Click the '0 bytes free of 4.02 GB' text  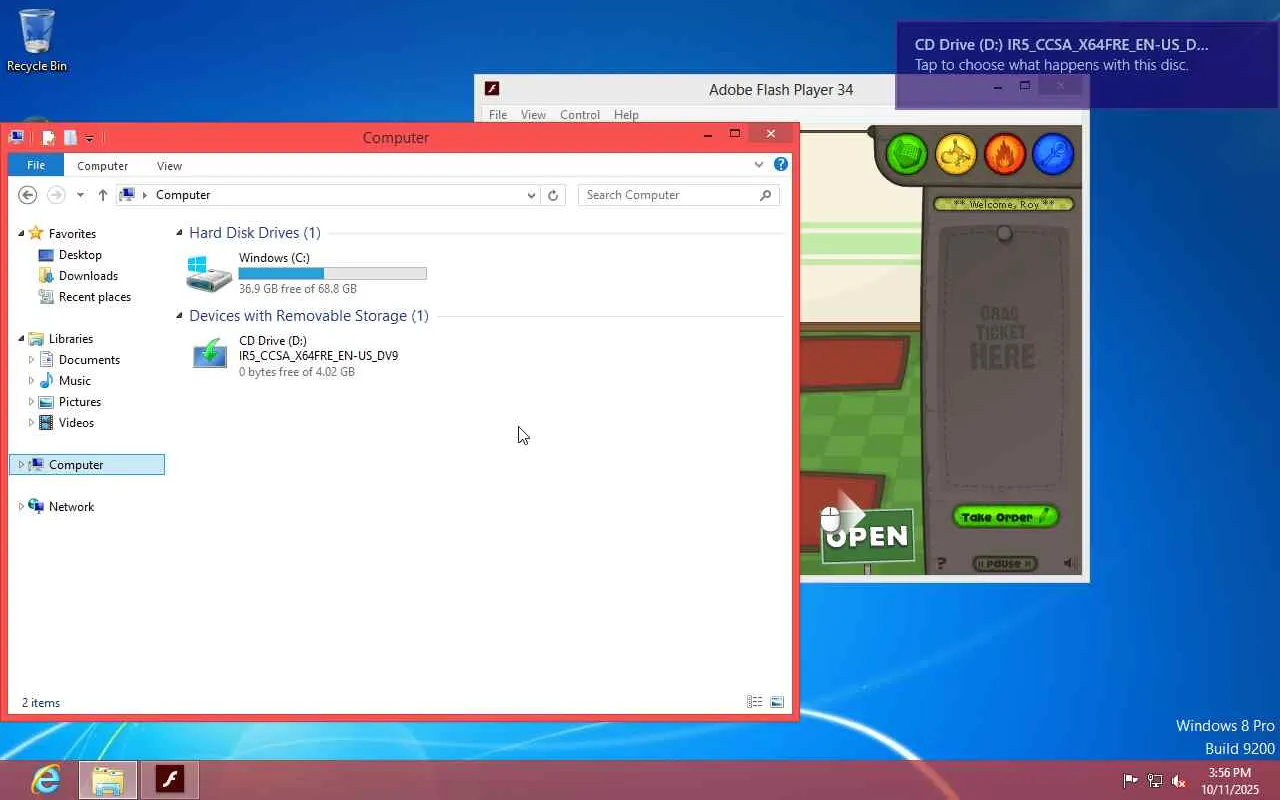297,372
